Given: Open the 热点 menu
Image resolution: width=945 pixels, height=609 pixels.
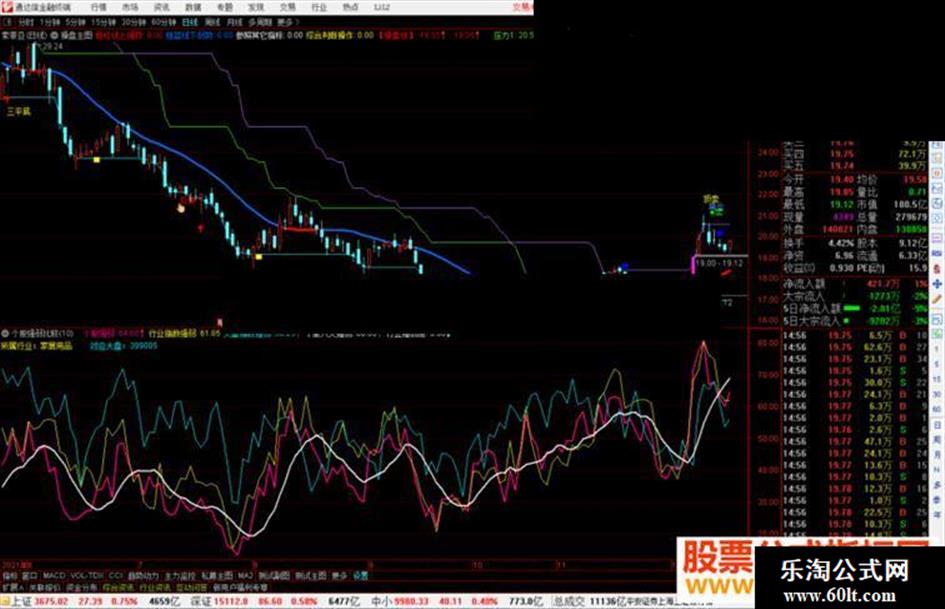Looking at the screenshot, I should [x=350, y=7].
